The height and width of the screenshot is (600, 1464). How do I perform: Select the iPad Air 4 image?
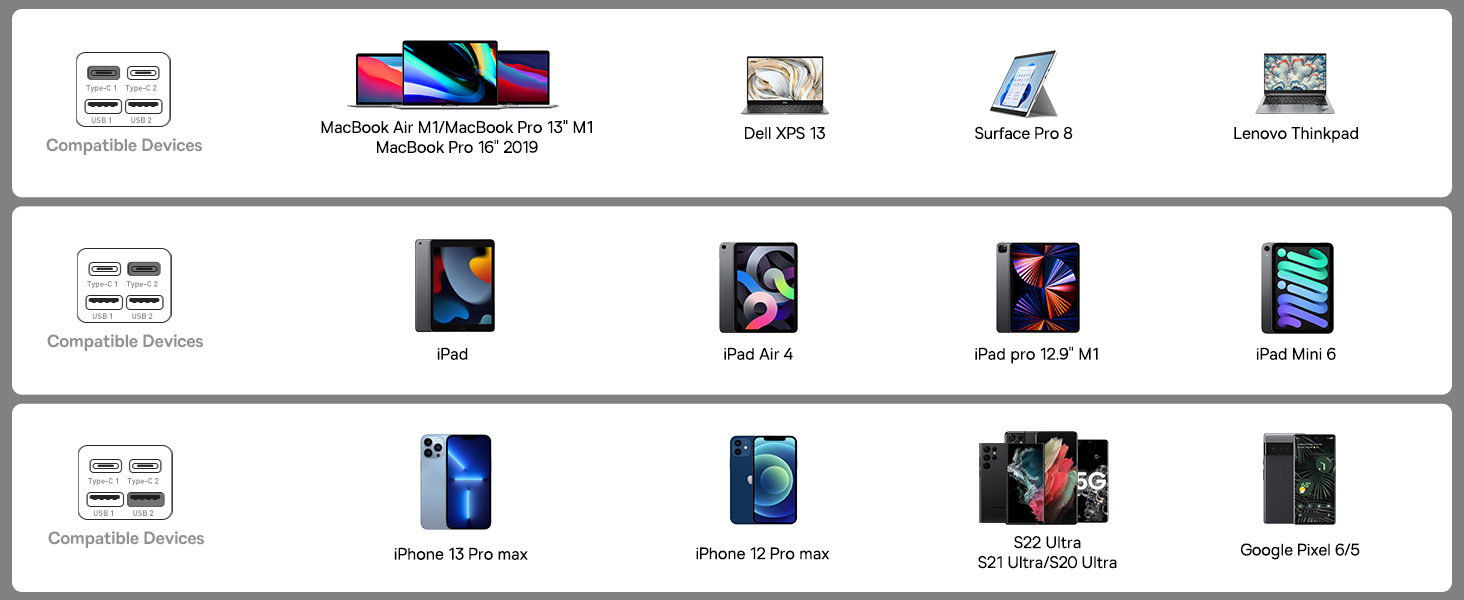758,288
